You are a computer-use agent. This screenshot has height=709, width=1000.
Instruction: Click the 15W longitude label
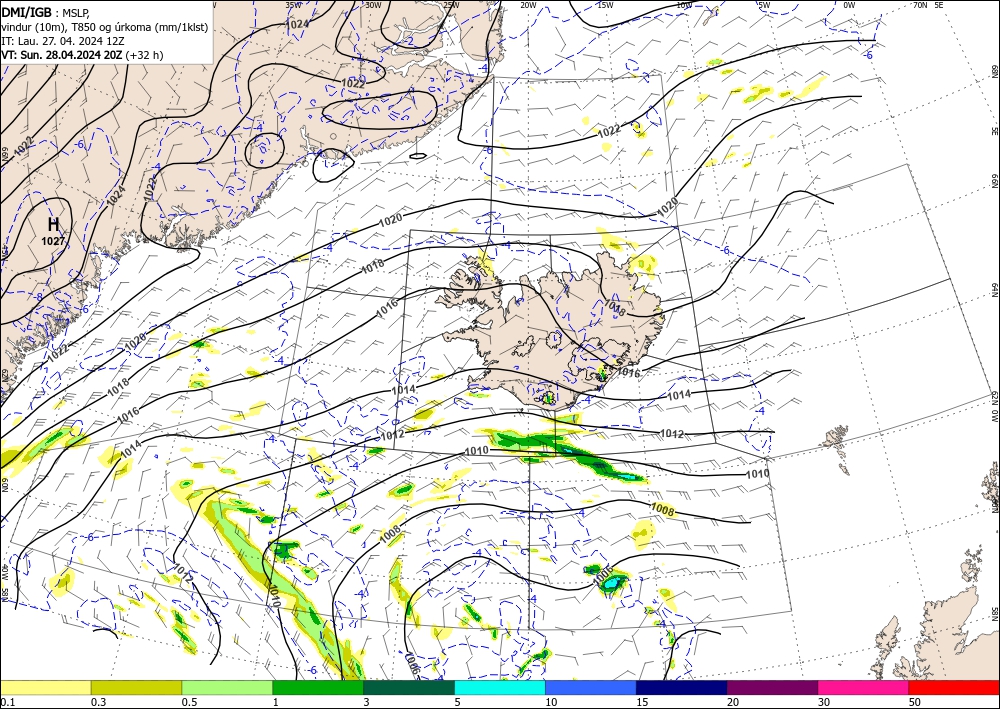pyautogui.click(x=606, y=5)
